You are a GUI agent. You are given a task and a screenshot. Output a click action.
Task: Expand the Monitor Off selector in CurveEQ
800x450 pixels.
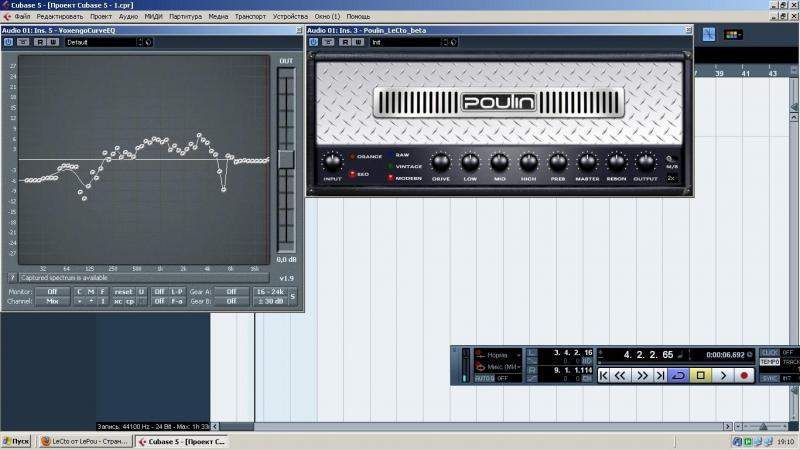52,291
